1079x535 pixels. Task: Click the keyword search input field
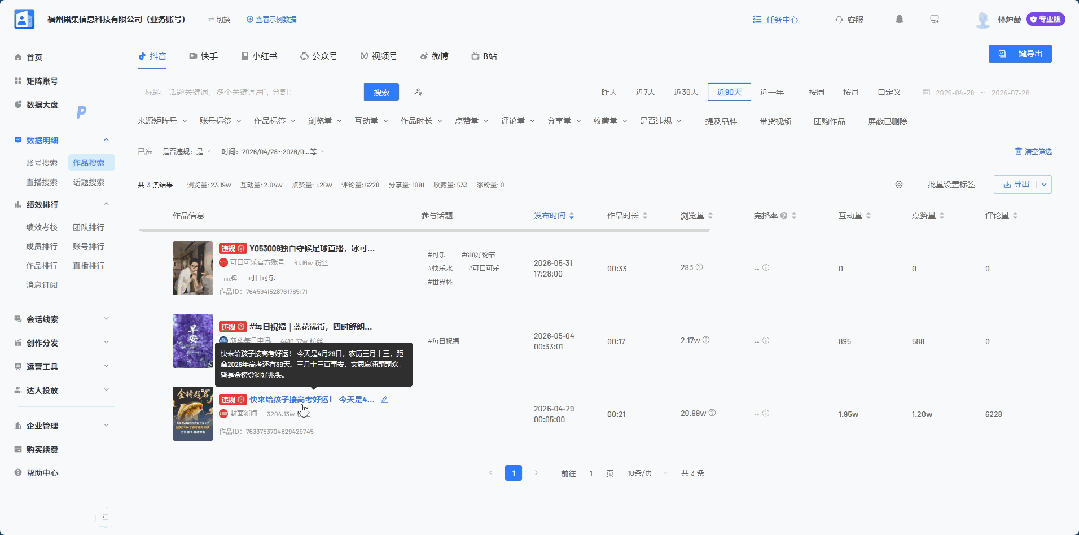(x=249, y=92)
